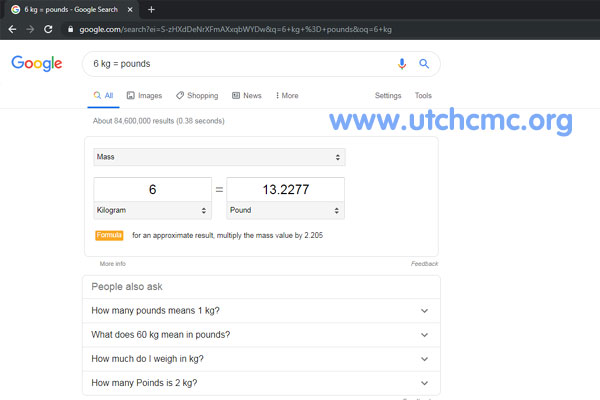The height and width of the screenshot is (400, 600).
Task: Expand 'How many Poinds is 2 kg?'
Action: (x=261, y=383)
